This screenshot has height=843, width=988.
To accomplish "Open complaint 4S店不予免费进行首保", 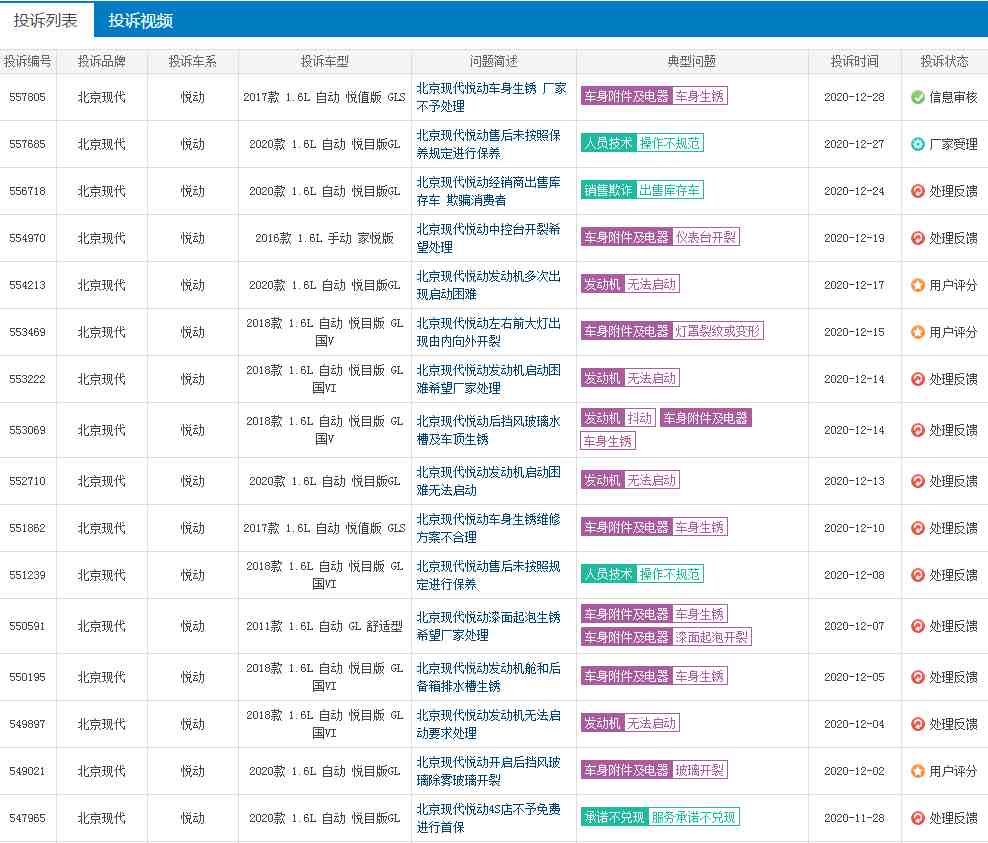I will pyautogui.click(x=488, y=818).
